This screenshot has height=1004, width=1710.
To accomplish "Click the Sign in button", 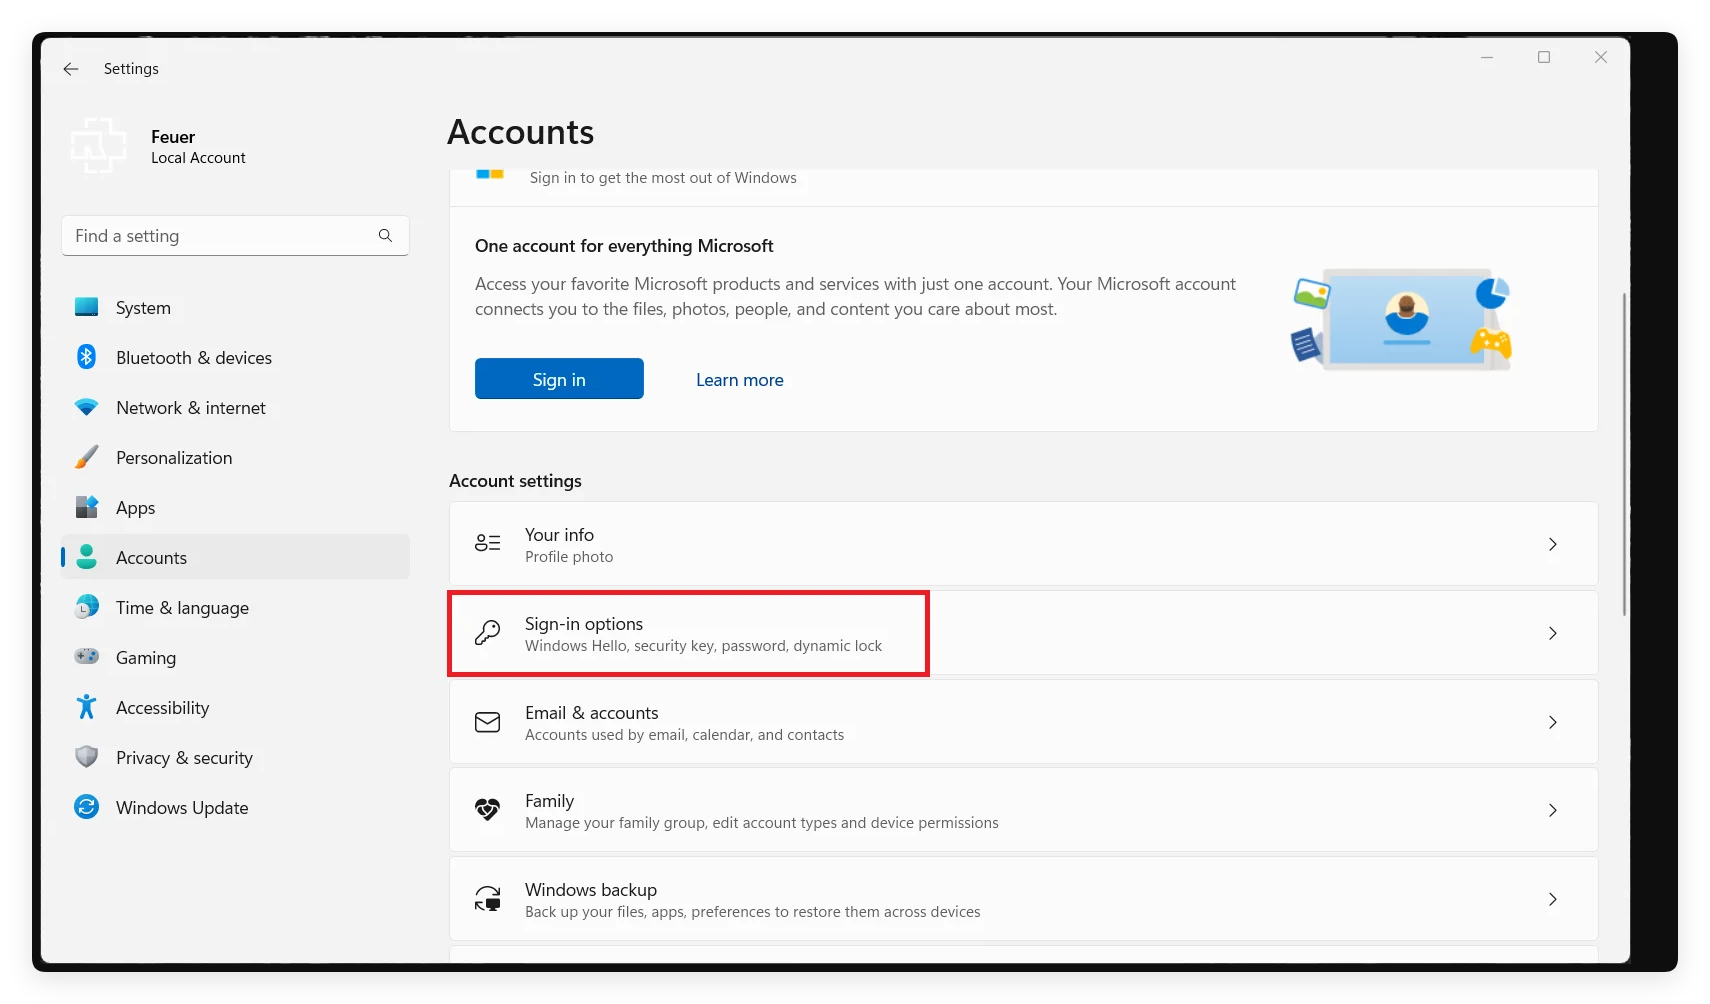I will (x=559, y=379).
